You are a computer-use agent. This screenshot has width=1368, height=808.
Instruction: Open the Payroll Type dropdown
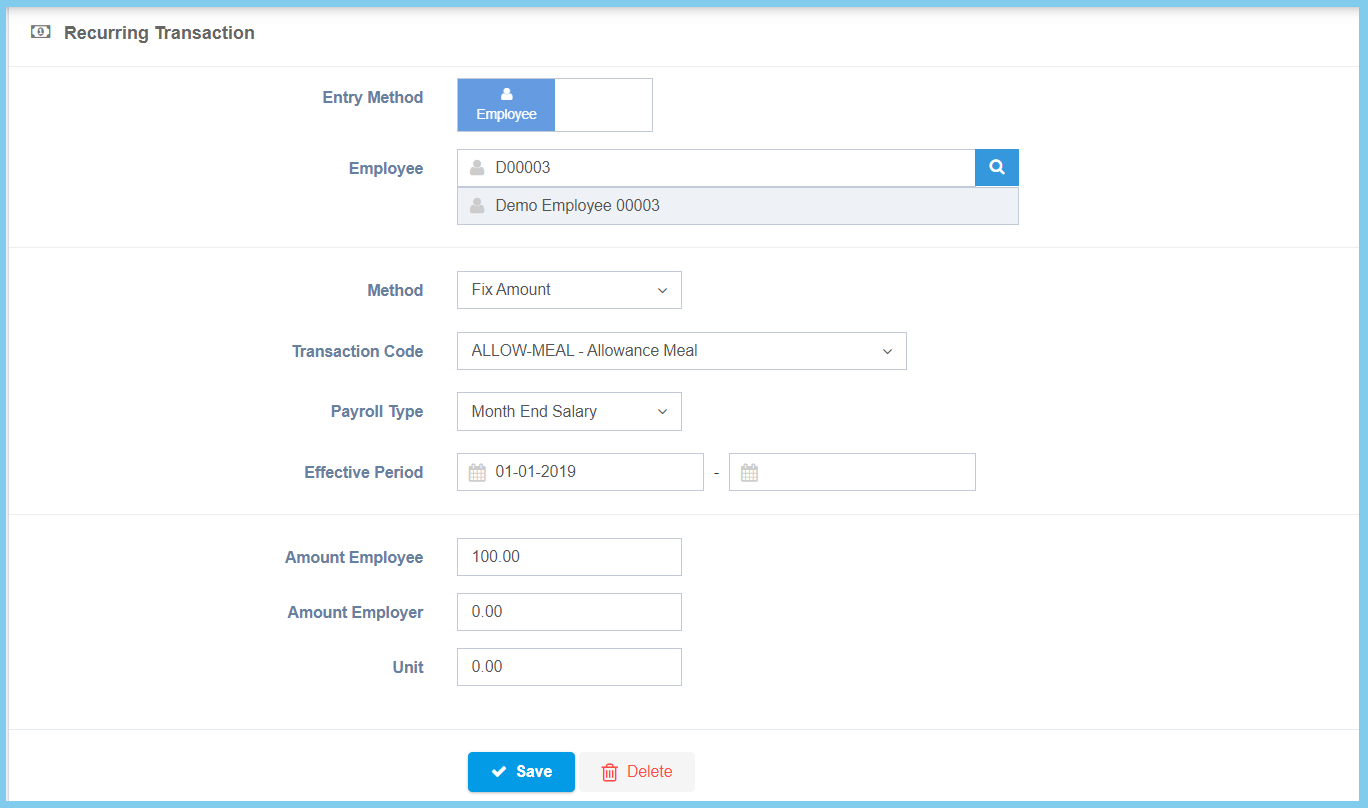[x=568, y=412]
